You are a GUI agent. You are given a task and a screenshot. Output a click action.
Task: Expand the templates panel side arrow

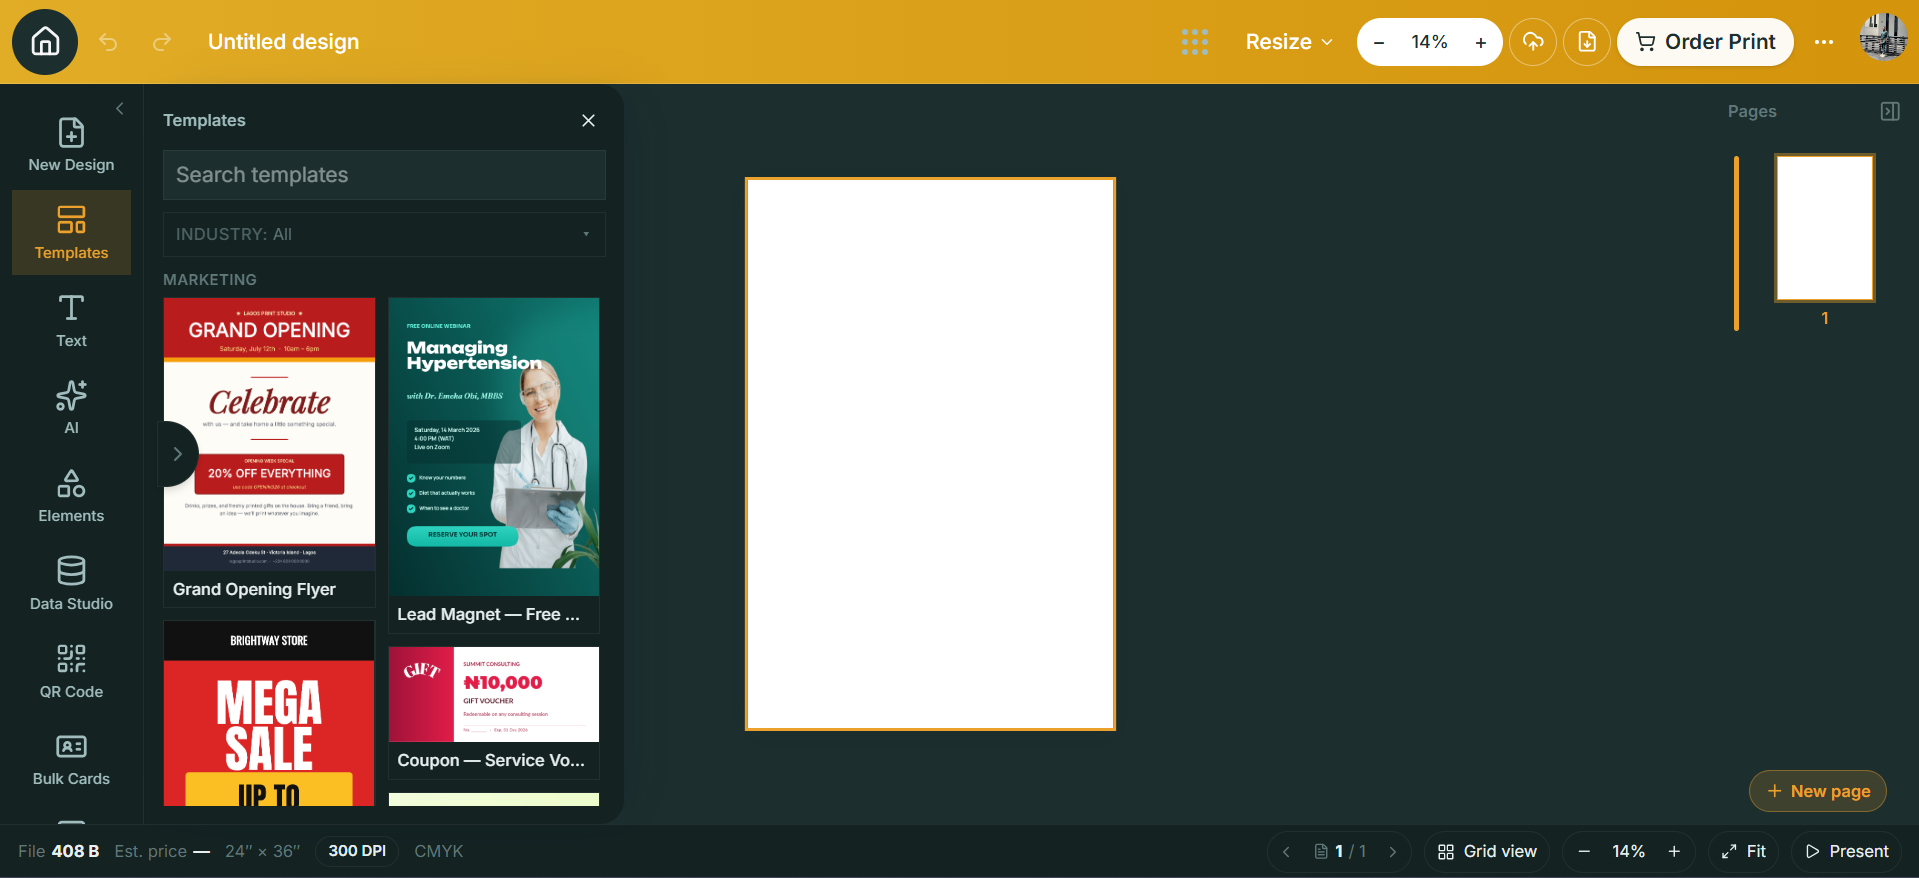tap(177, 454)
